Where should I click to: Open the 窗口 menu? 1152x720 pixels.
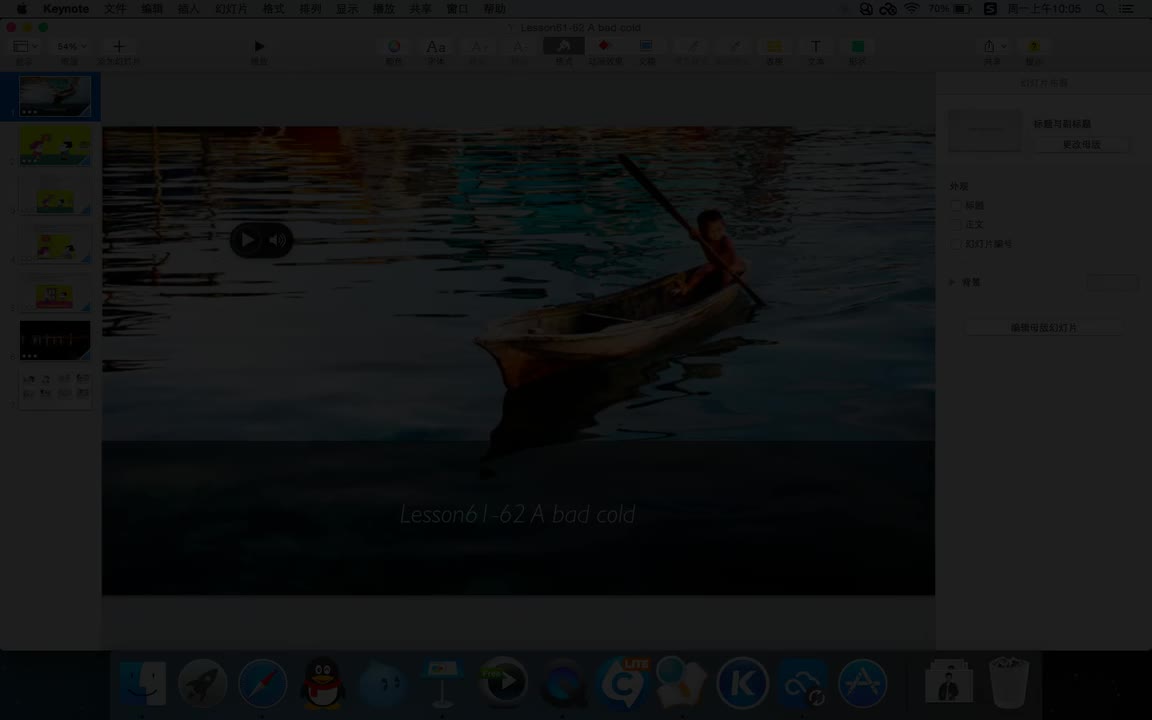tap(457, 9)
